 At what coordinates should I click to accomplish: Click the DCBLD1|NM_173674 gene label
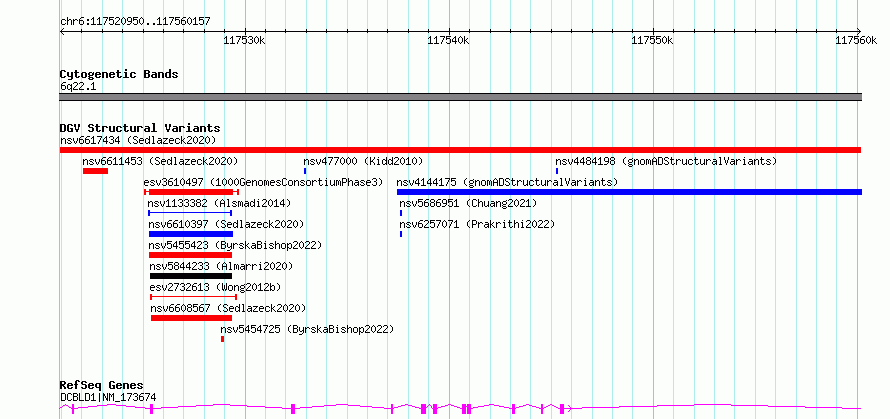[108, 397]
